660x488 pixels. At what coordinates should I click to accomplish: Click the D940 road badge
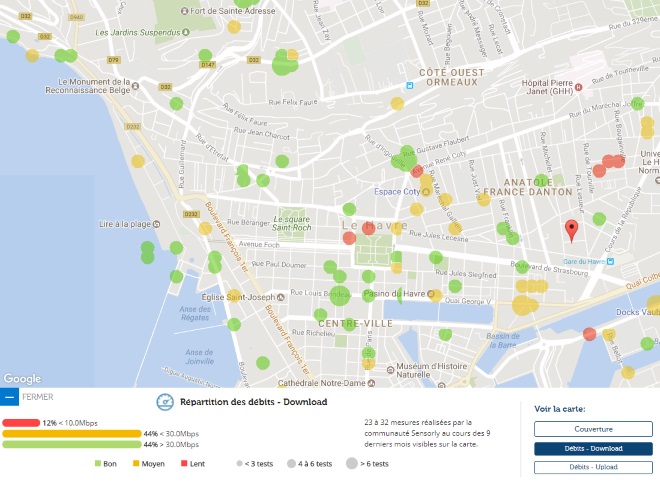(x=76, y=17)
